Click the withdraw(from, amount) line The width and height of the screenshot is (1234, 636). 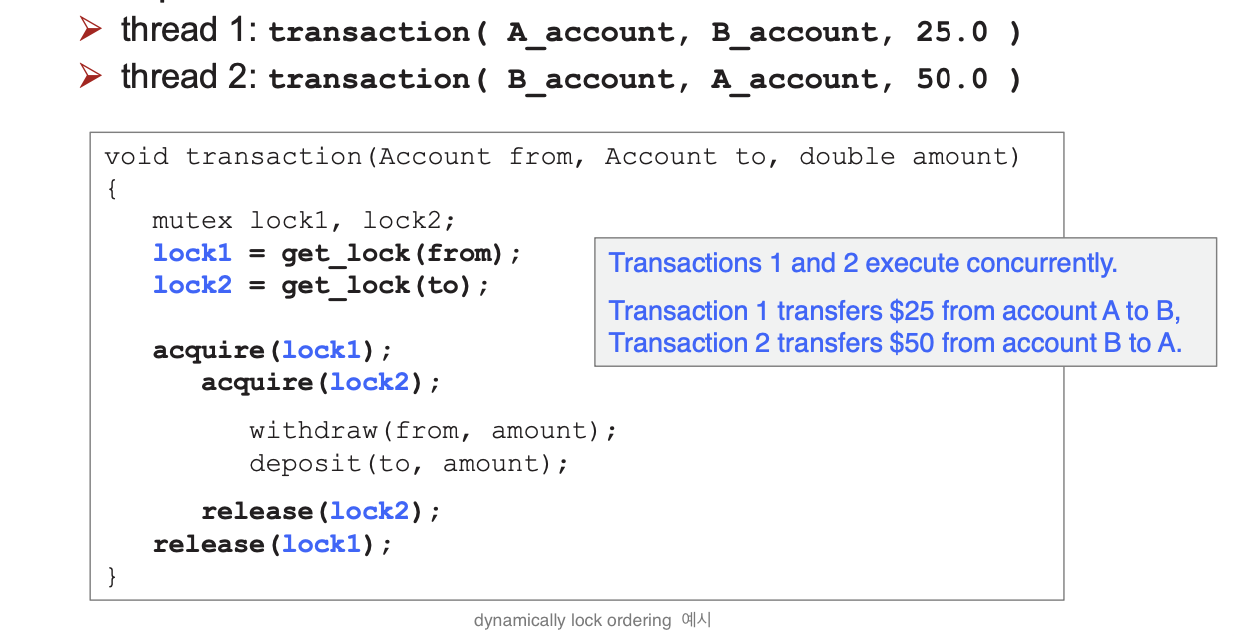(434, 431)
